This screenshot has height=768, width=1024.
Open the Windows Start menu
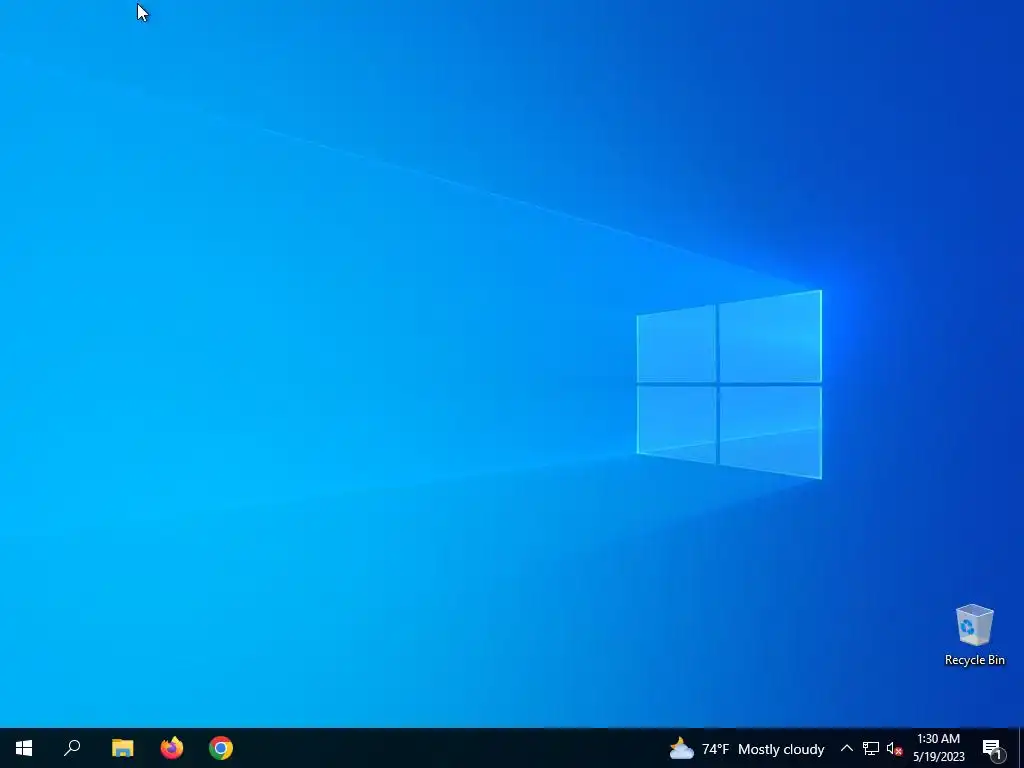[24, 748]
